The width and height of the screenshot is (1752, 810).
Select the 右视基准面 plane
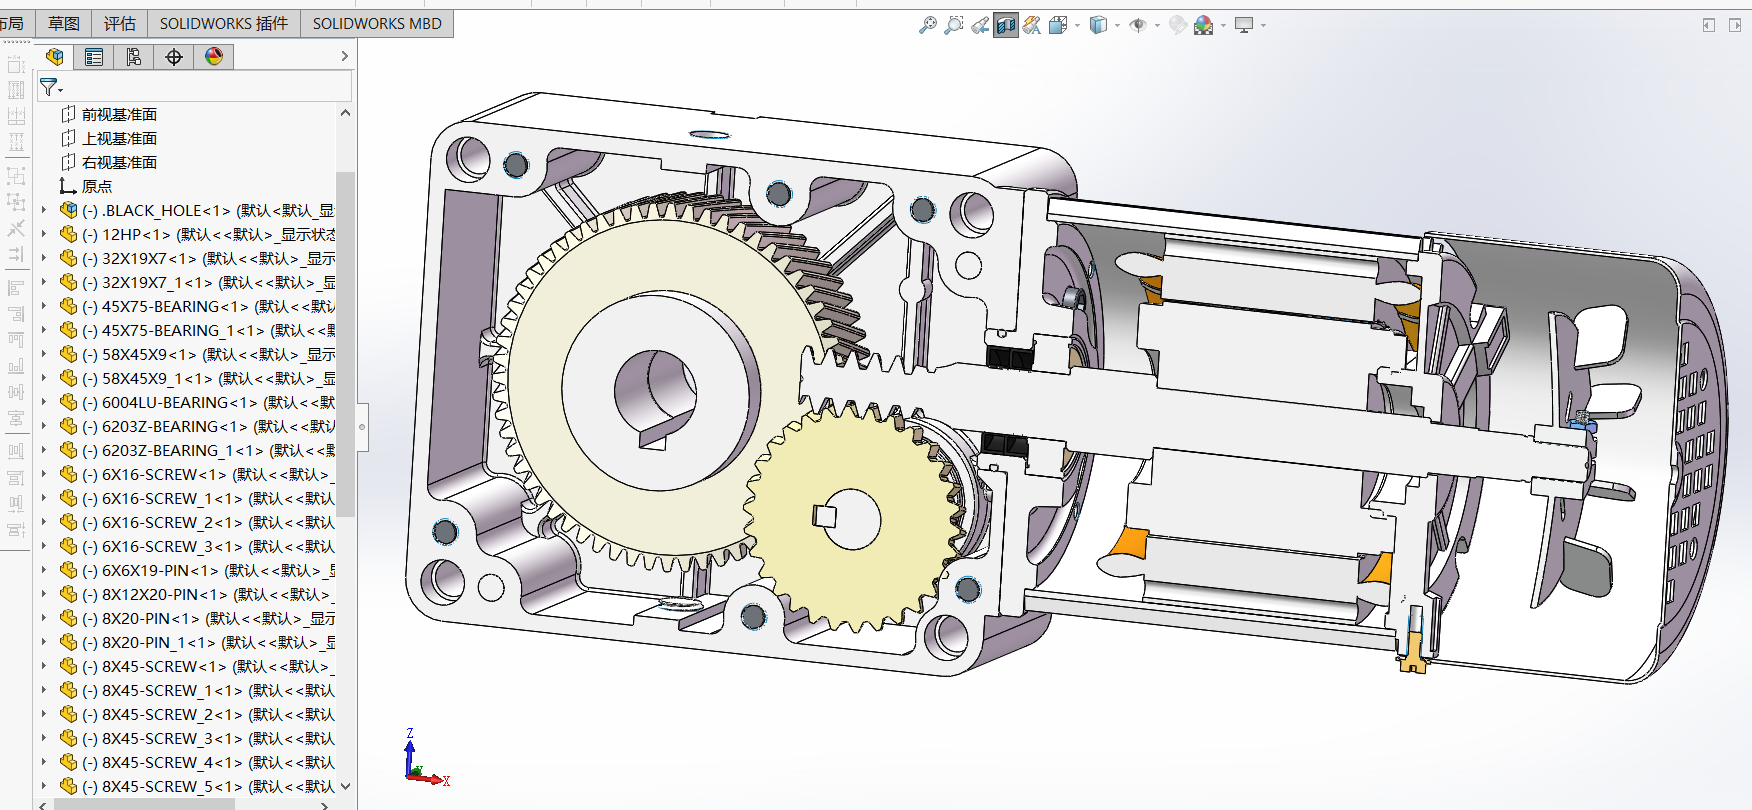[119, 163]
